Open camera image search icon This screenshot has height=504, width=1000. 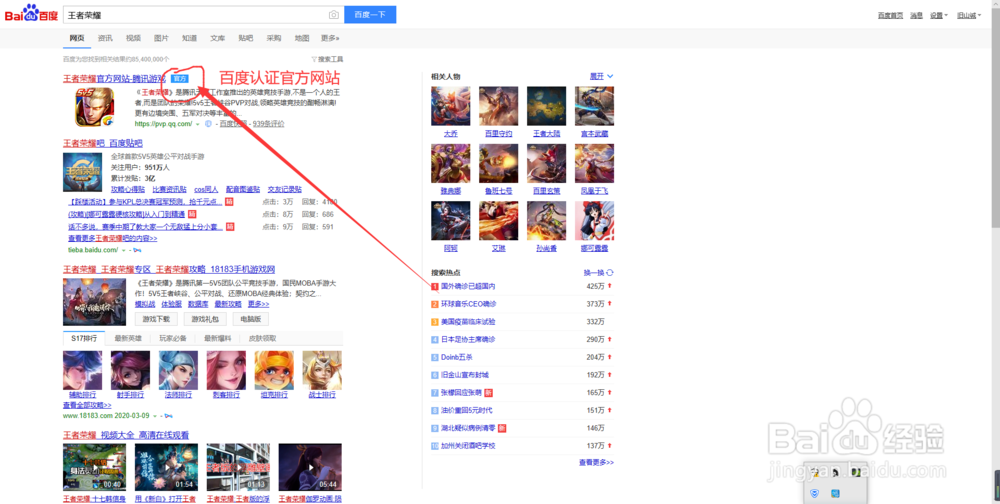click(x=334, y=15)
